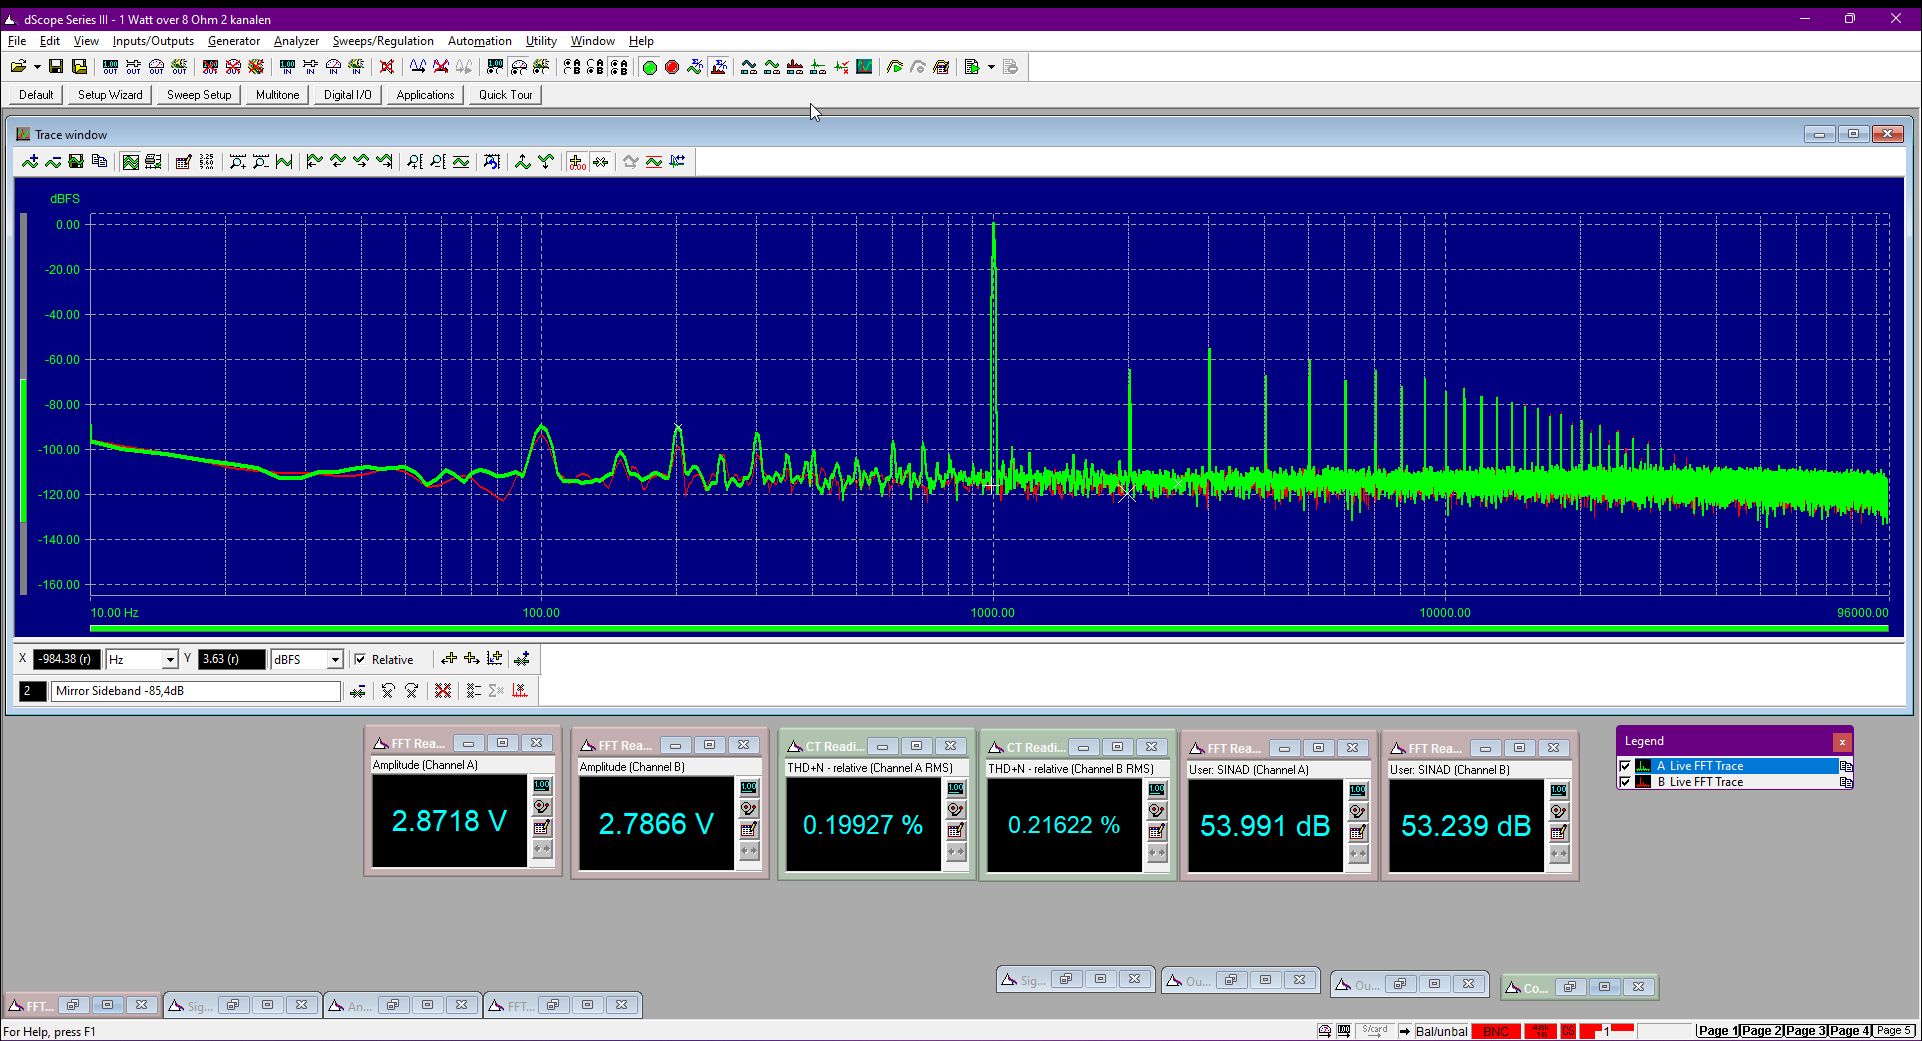Click the 0.19927 % THD+N reading

pos(863,825)
